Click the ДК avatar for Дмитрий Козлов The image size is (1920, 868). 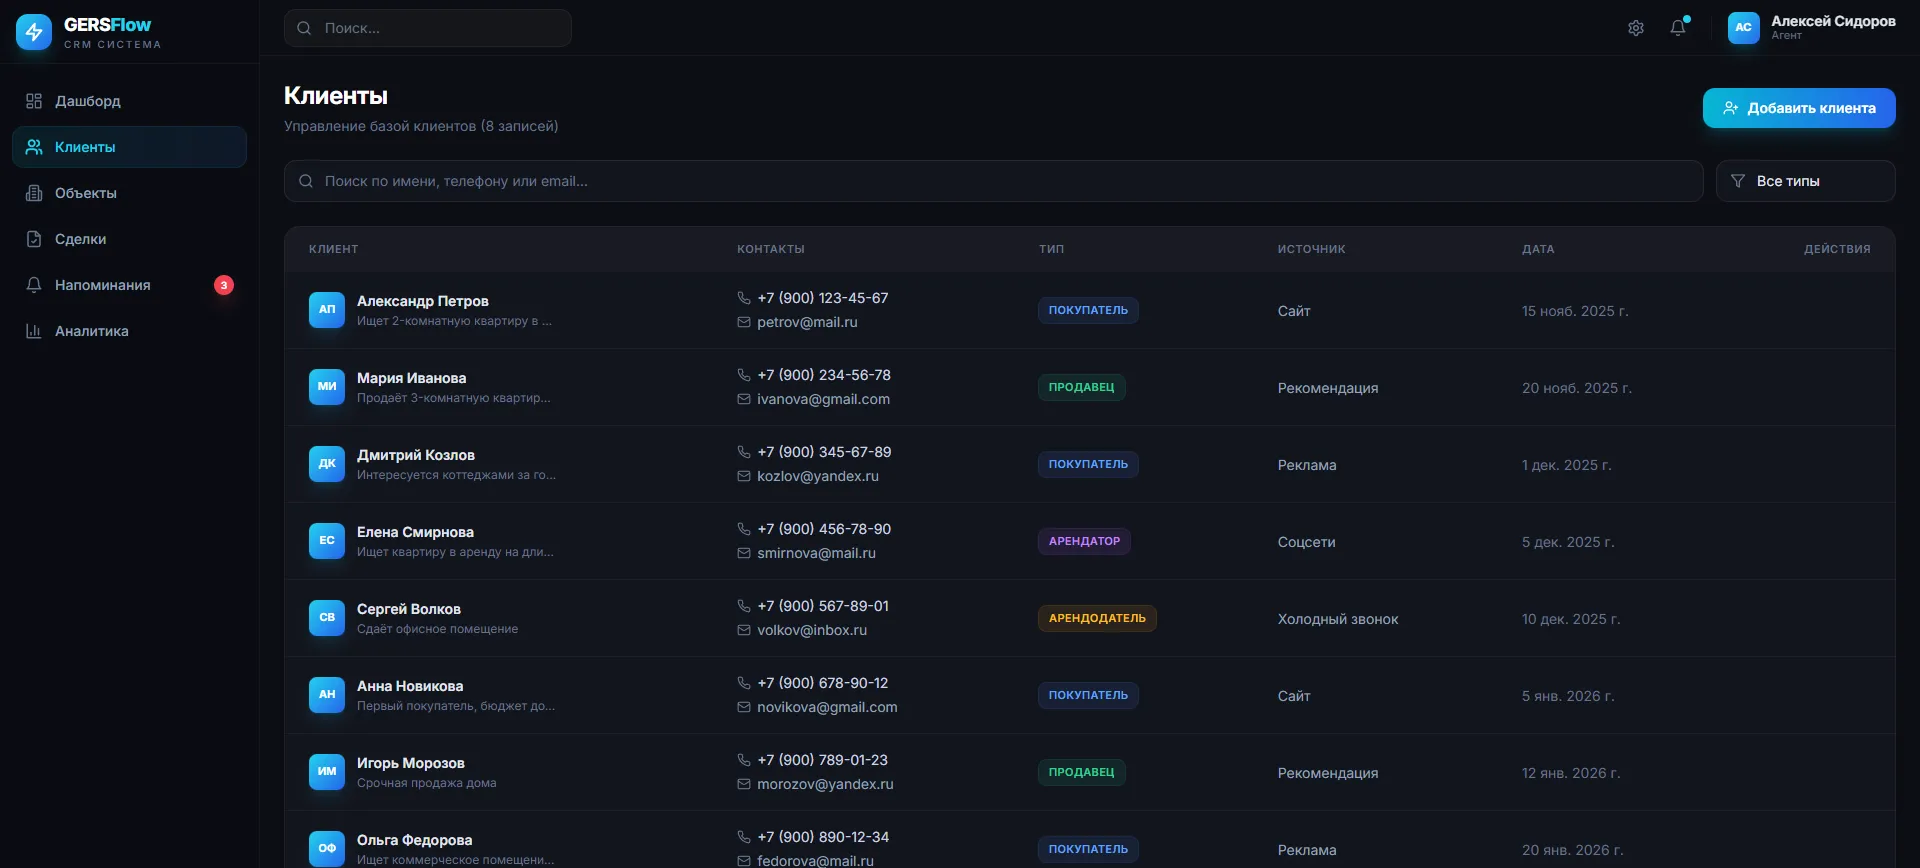click(x=327, y=464)
